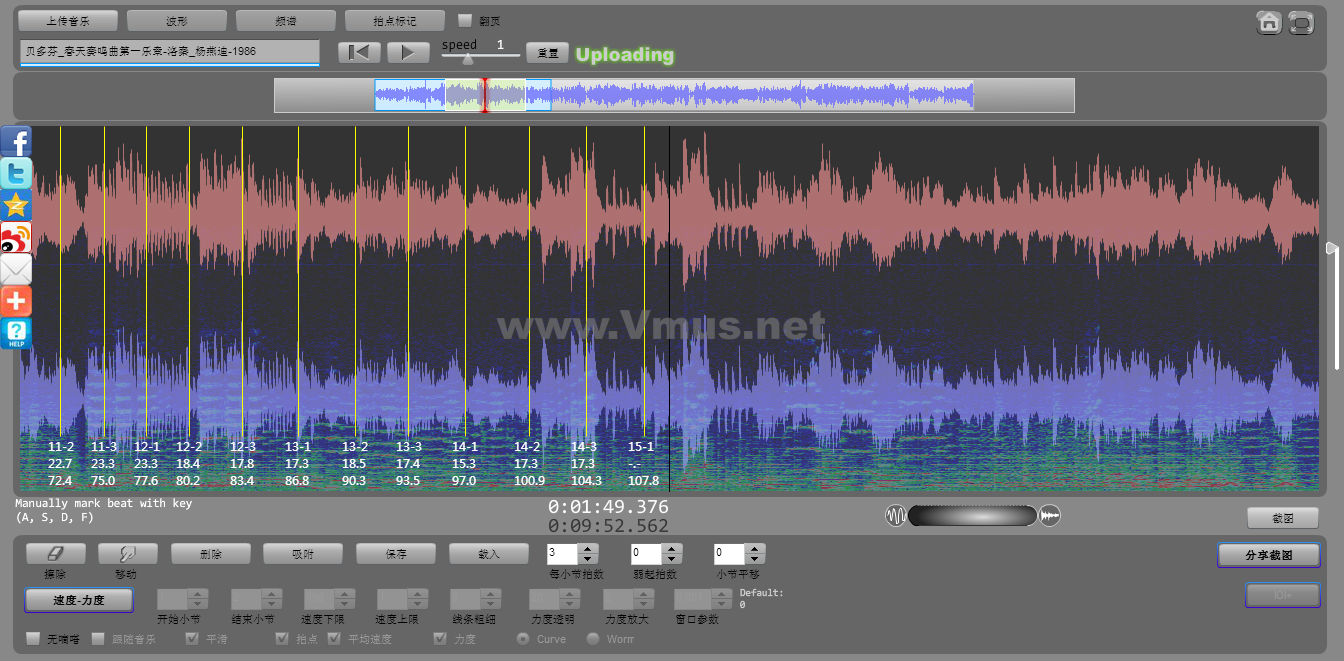Viewport: 1344px width, 661px height.
Task: Increase 力度放大 dynamics zoom stepper
Action: tap(644, 595)
